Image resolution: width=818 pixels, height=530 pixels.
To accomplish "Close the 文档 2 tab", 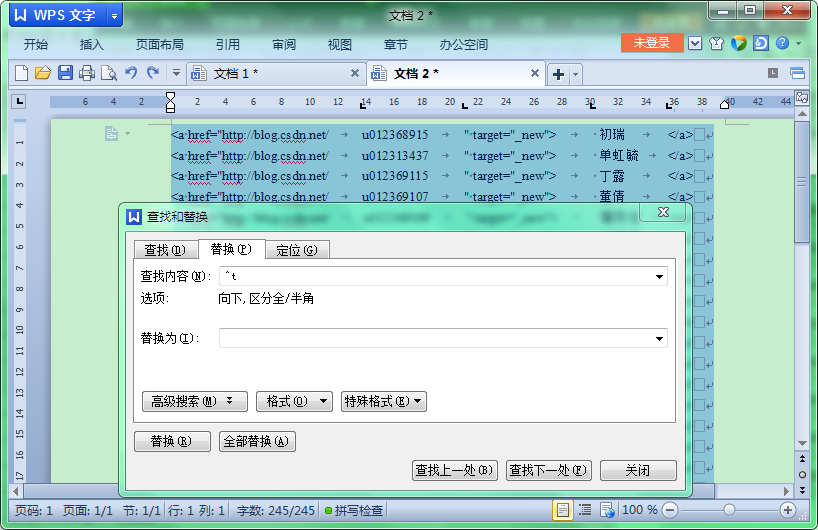I will (535, 73).
